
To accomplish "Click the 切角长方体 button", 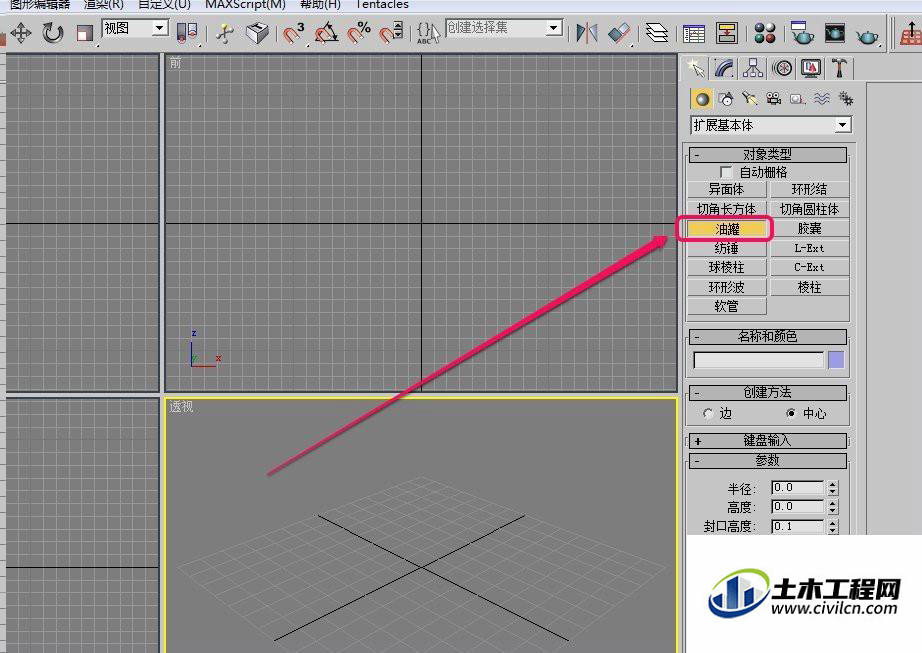I will coord(727,209).
